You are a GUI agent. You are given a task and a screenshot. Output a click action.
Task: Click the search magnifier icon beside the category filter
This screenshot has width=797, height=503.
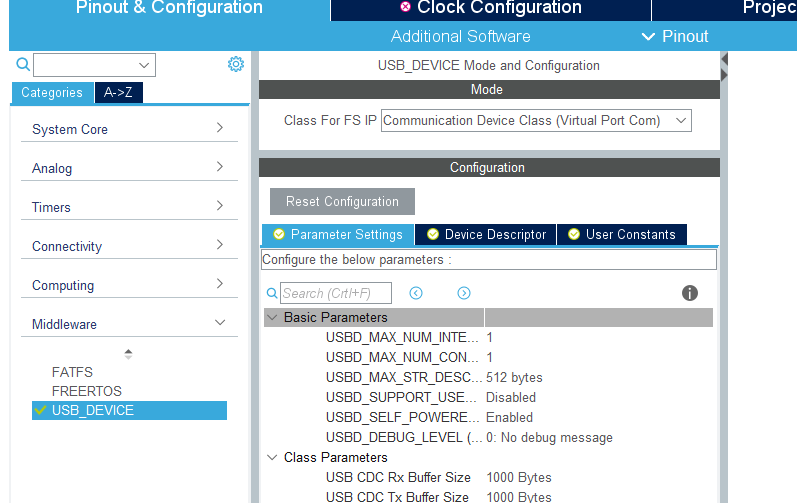tap(23, 64)
